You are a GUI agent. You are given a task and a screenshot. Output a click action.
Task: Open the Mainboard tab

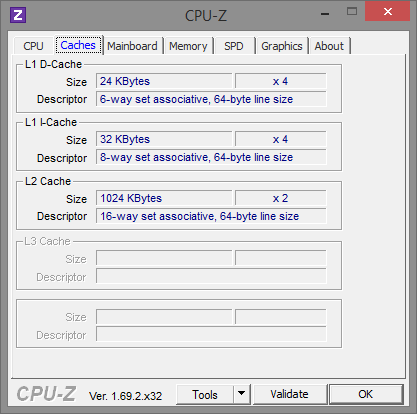(132, 46)
